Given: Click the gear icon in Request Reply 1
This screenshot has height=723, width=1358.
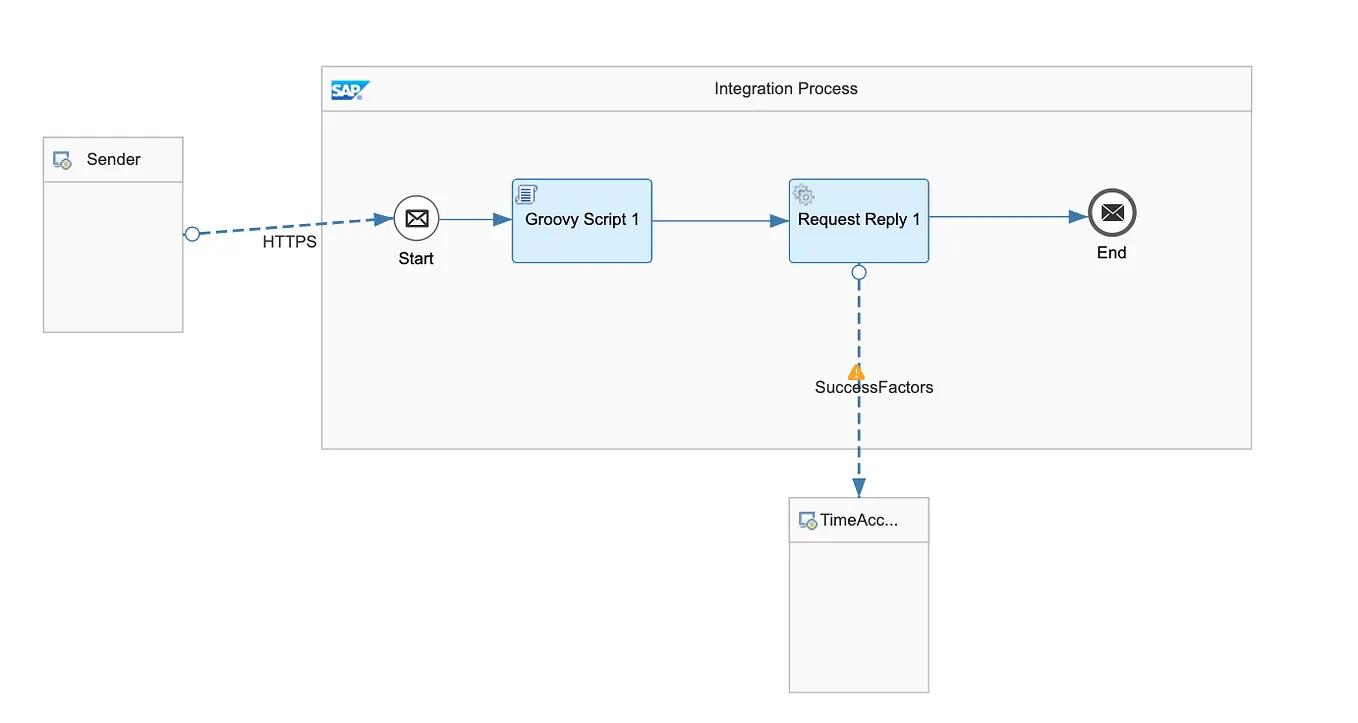Looking at the screenshot, I should coord(803,194).
